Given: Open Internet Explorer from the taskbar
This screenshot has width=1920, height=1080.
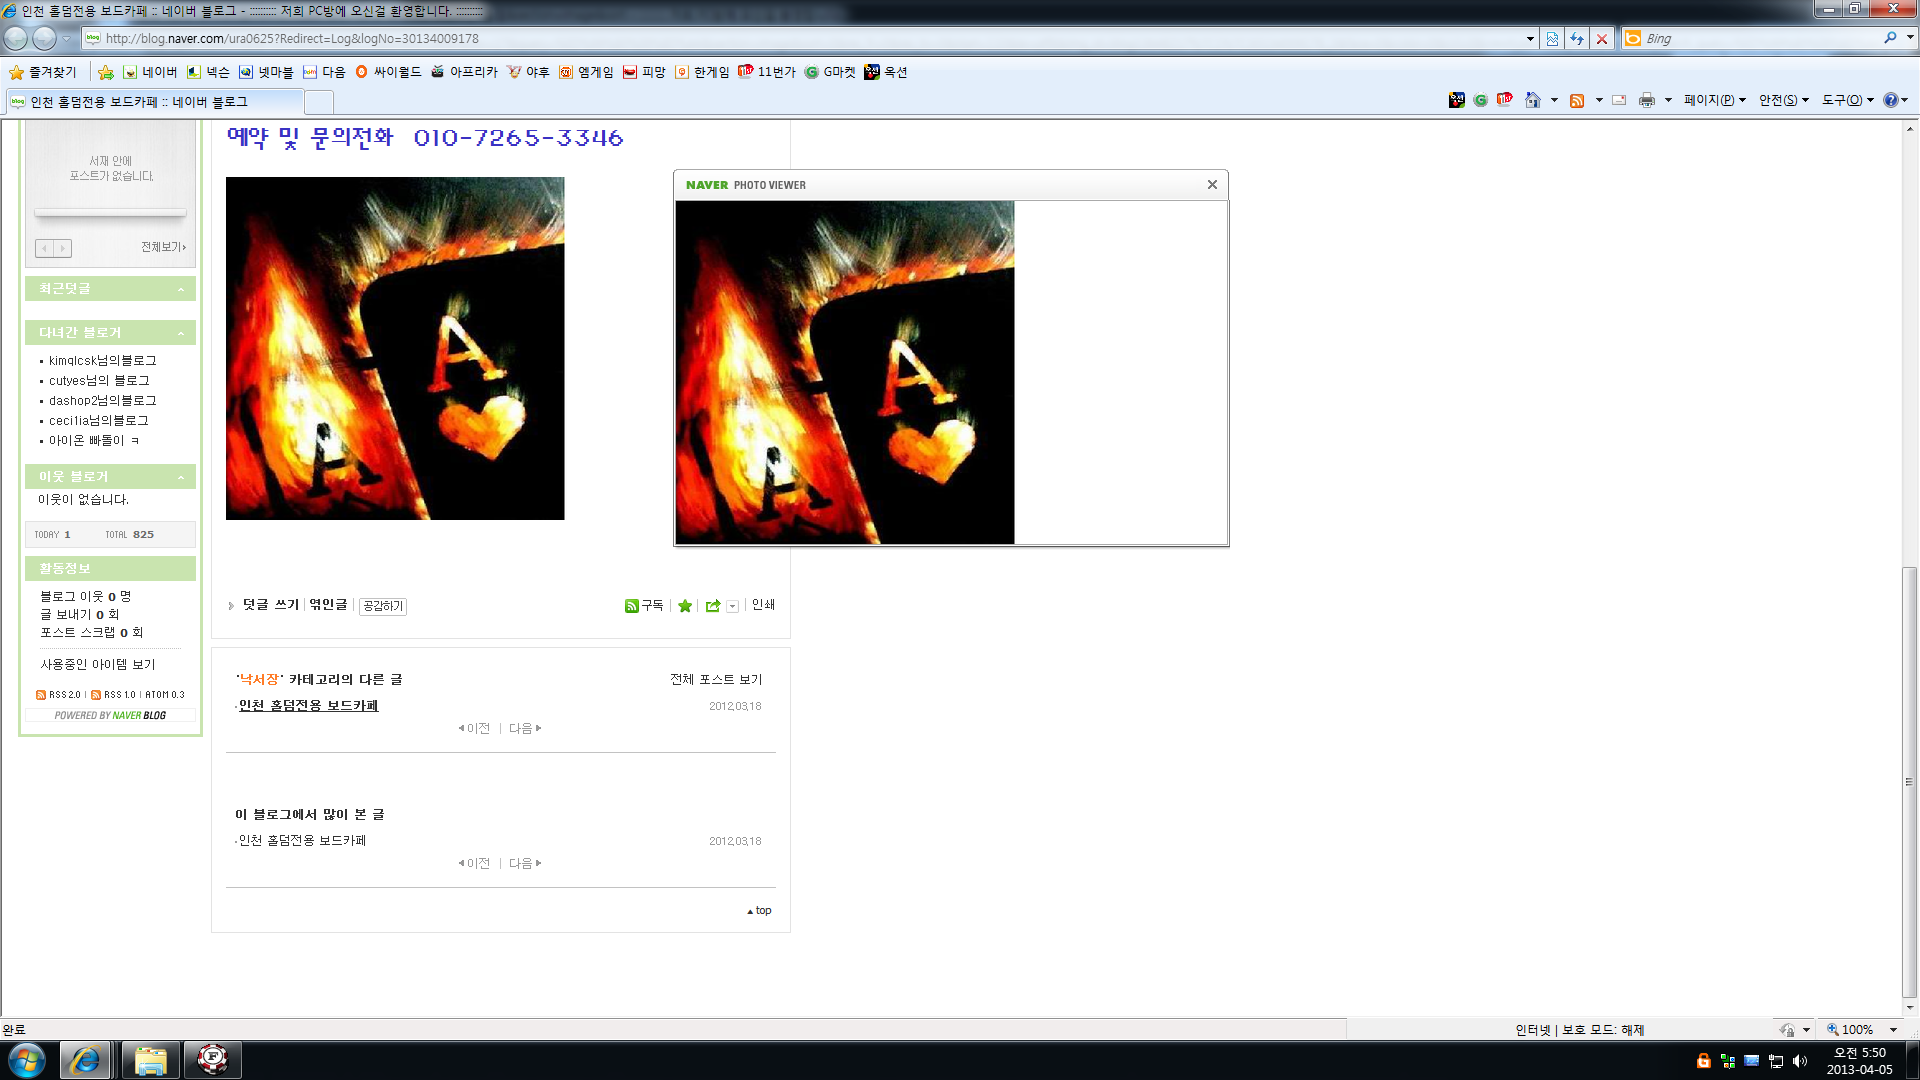Looking at the screenshot, I should [x=85, y=1060].
